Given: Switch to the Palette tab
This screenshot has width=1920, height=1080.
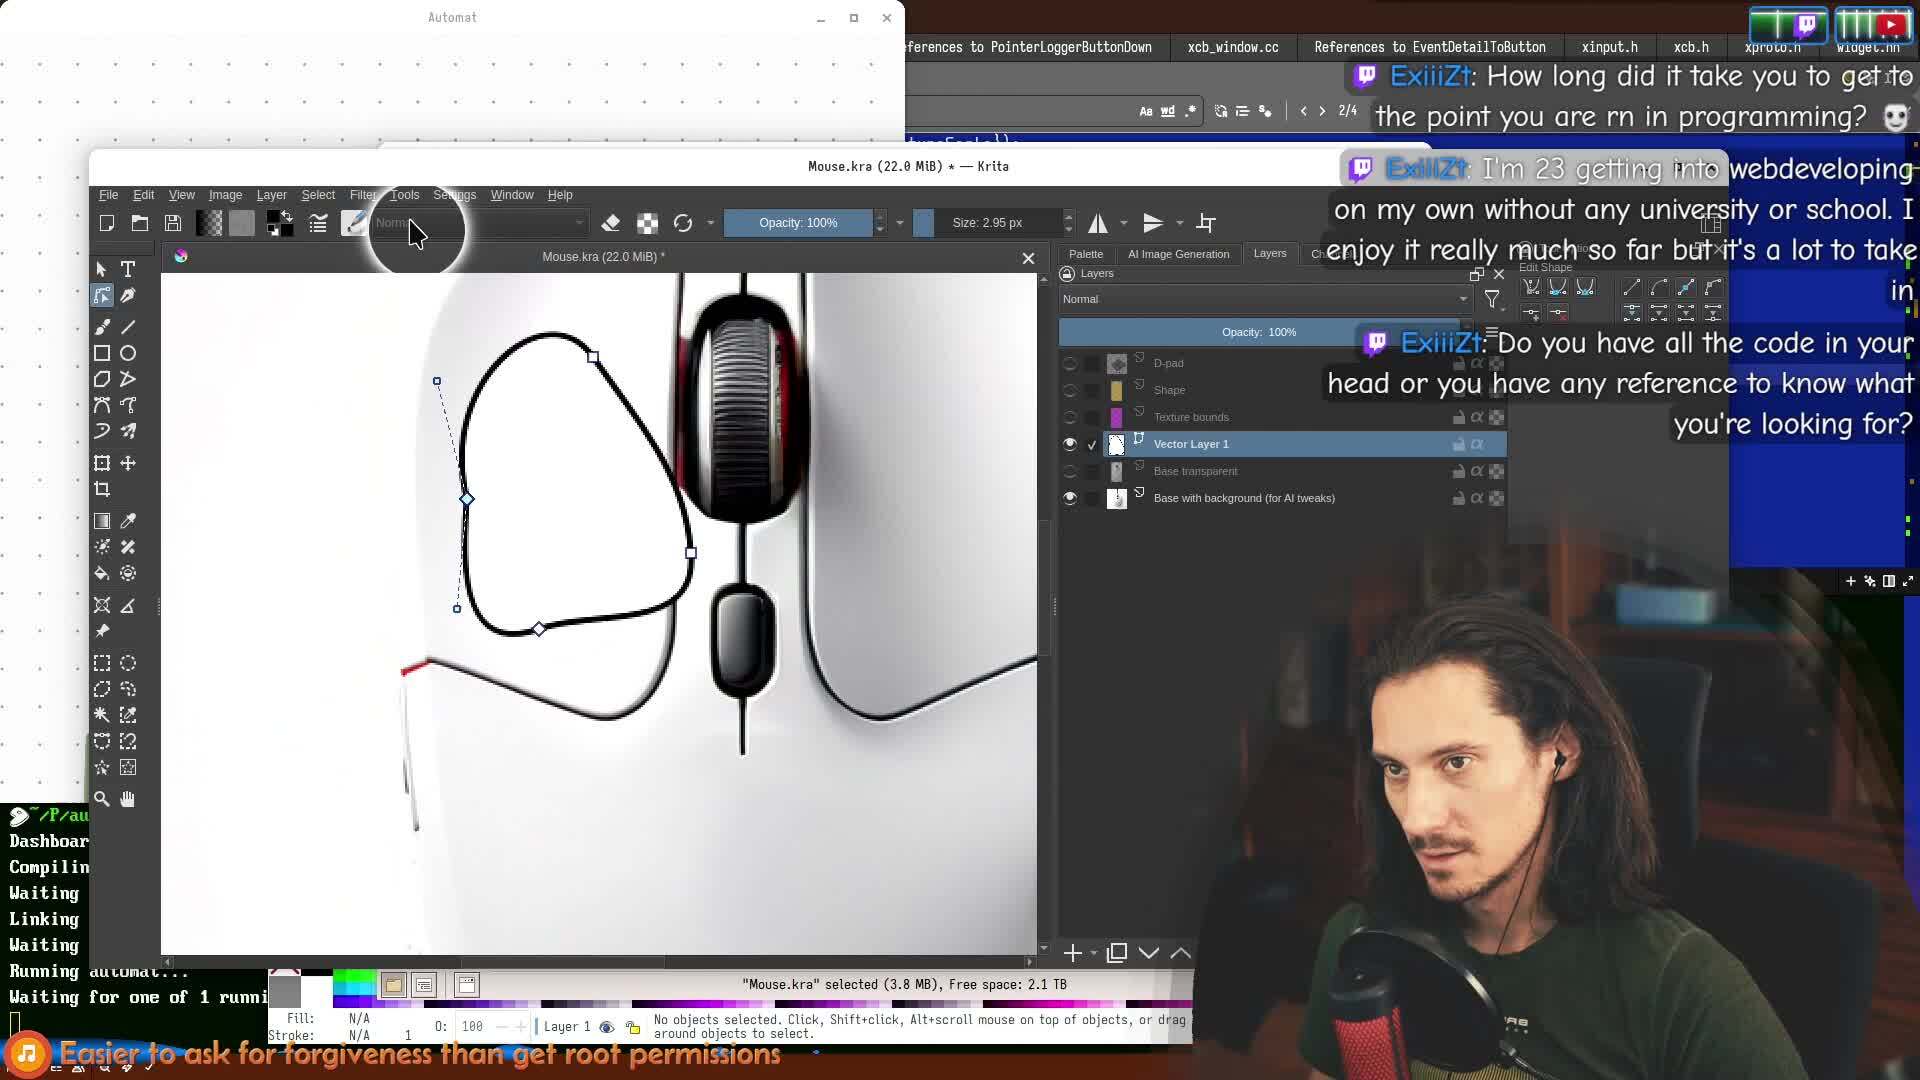Looking at the screenshot, I should [1085, 254].
